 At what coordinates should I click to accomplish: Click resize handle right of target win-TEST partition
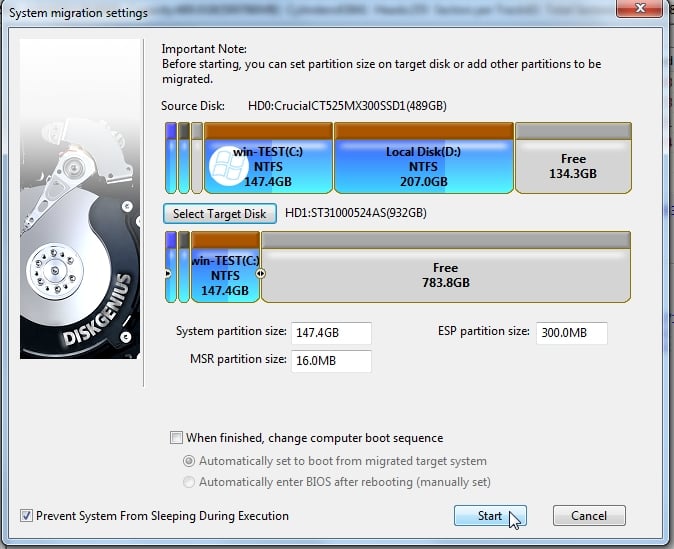point(260,273)
